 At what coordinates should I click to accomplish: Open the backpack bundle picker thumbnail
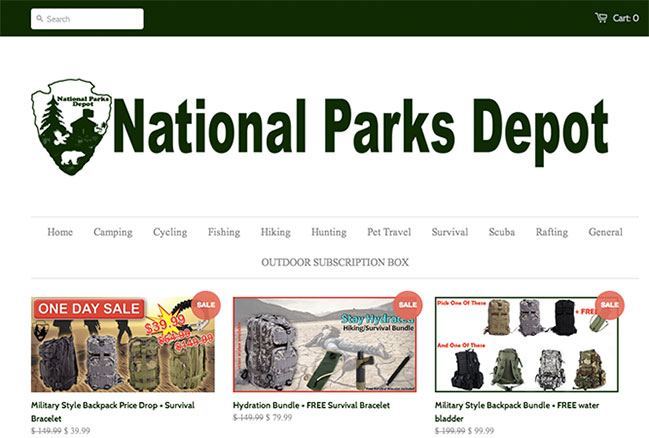click(527, 344)
